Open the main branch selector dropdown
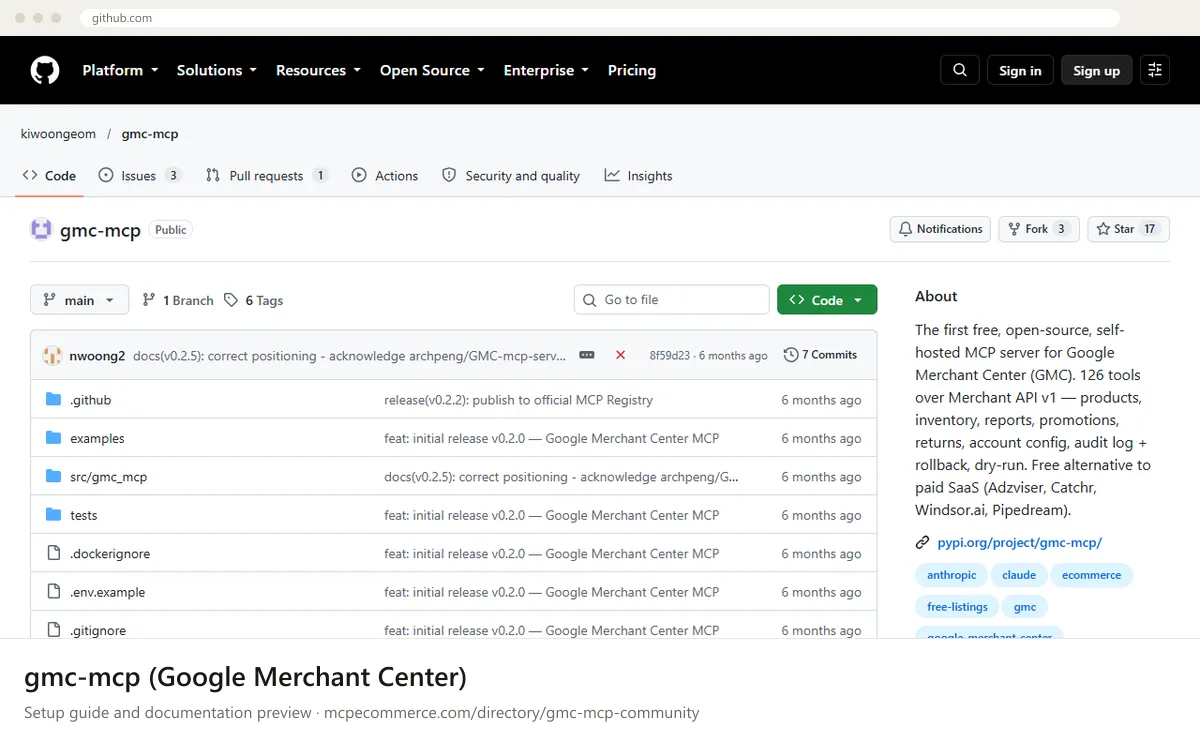 [80, 300]
